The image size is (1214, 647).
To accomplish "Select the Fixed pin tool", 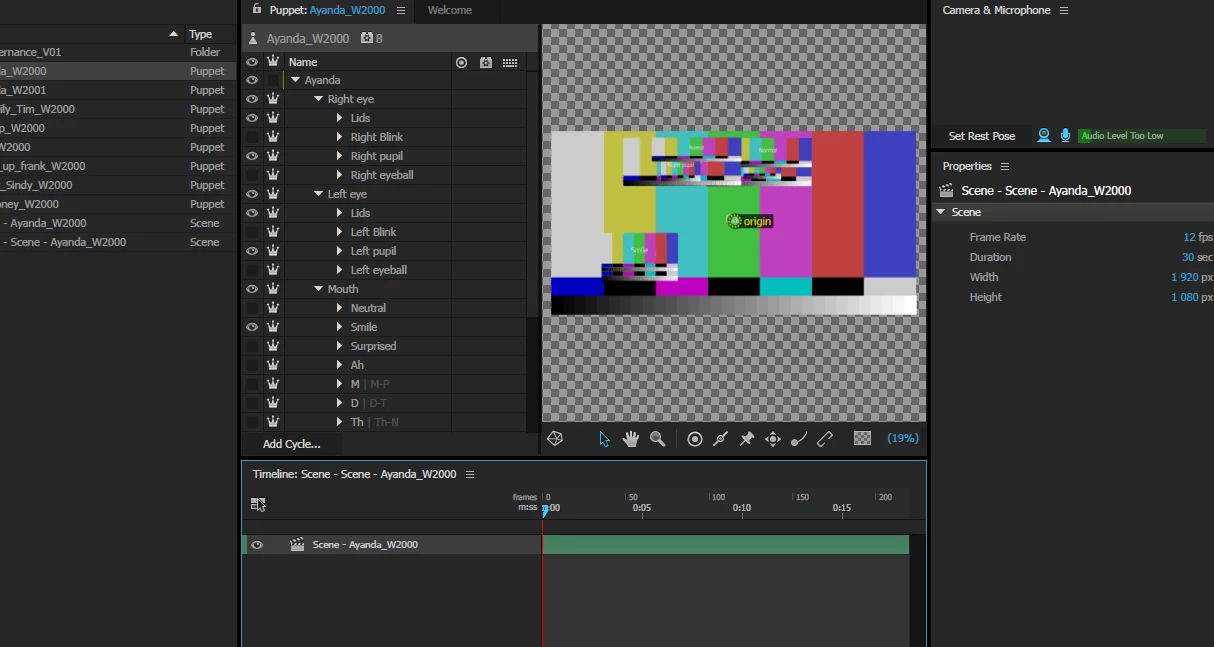I will [747, 439].
